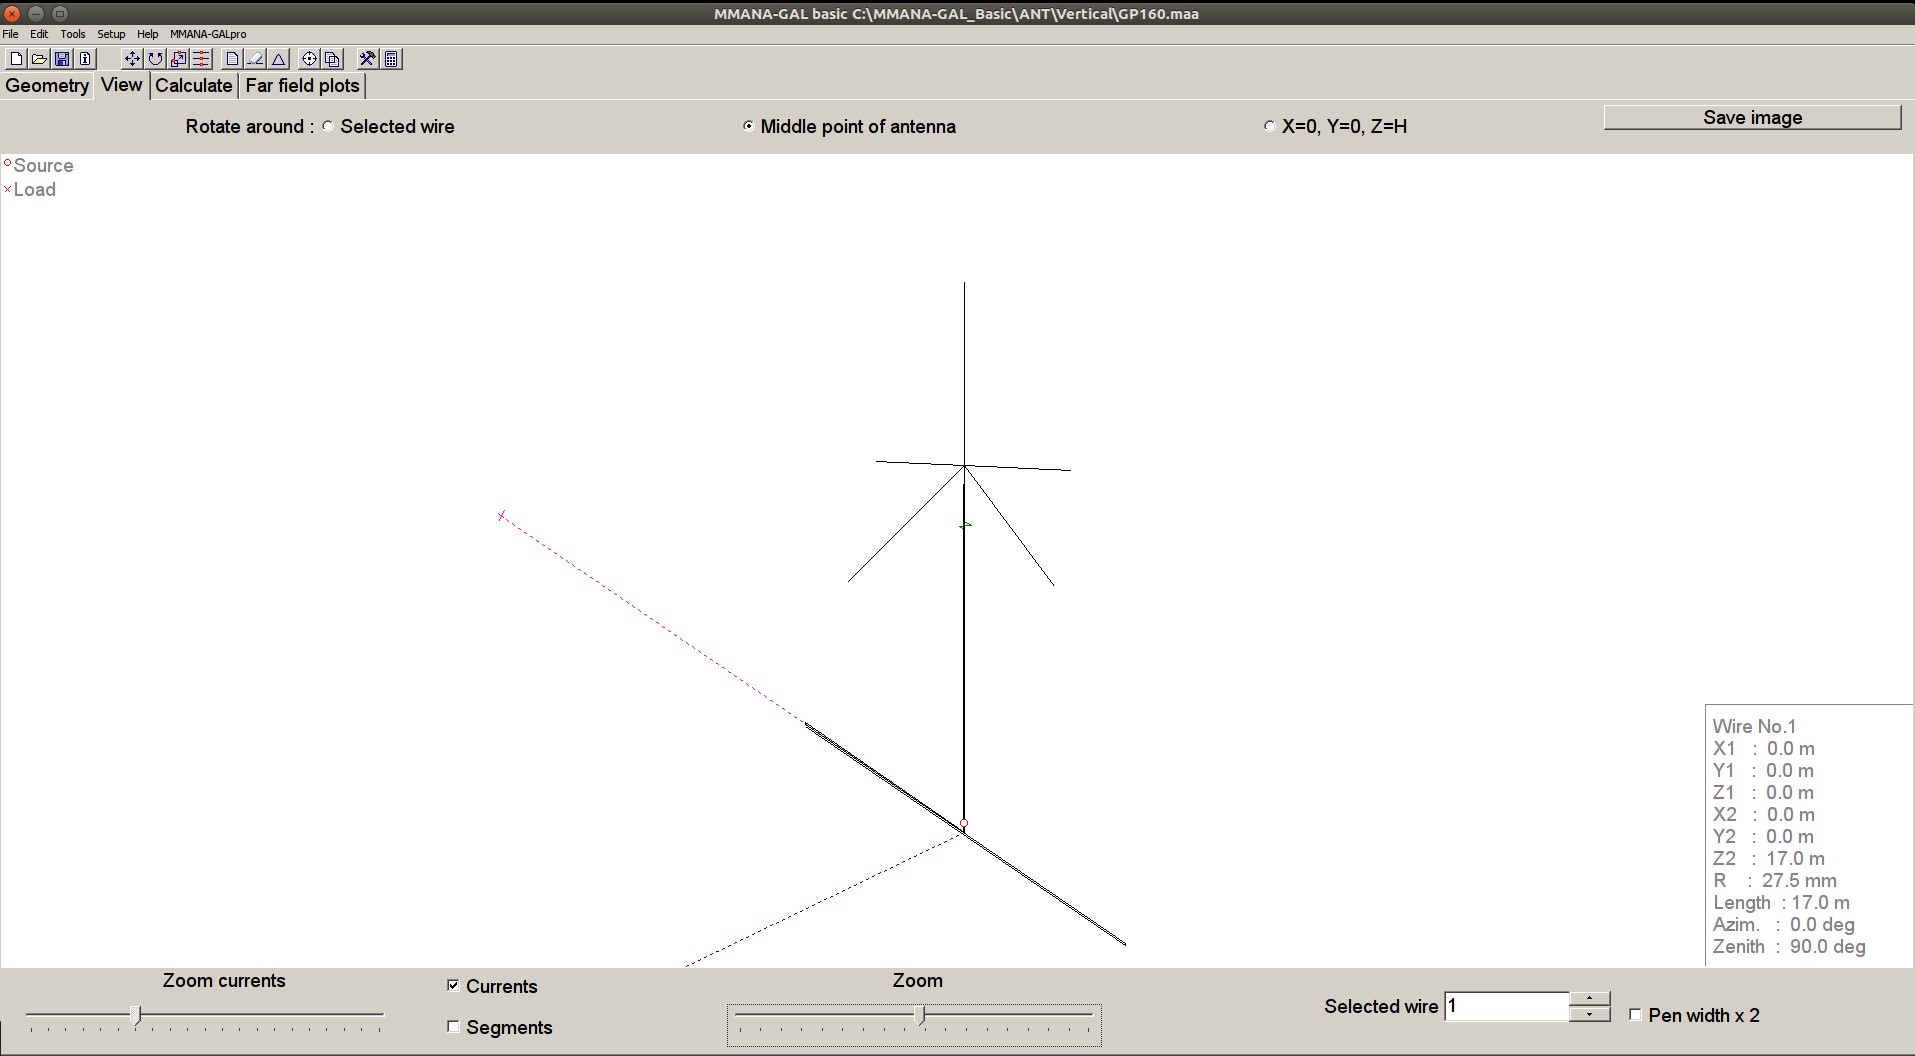Save the current antenna design
Viewport: 1915px width, 1056px height.
(61, 58)
